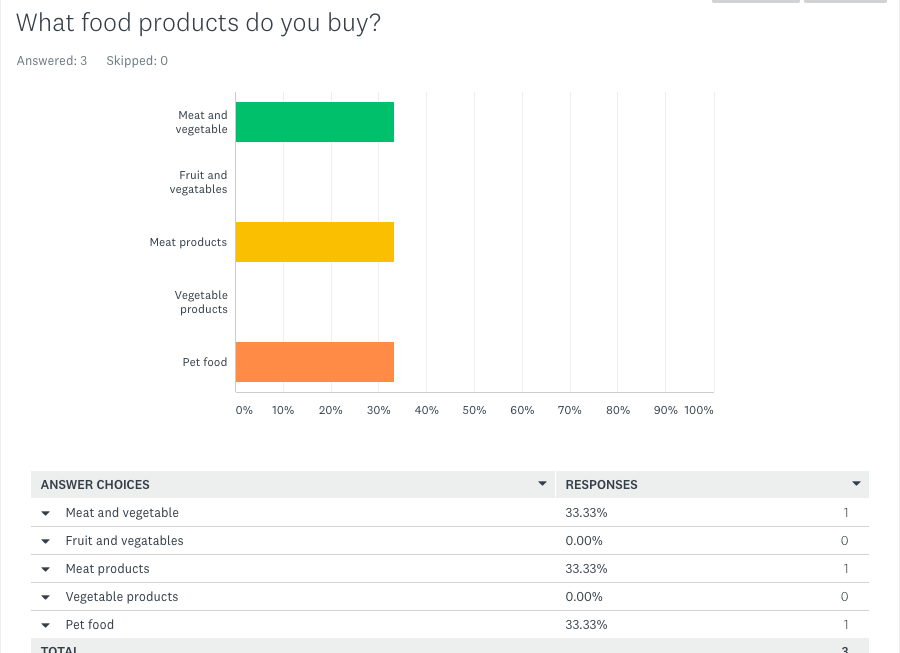Select the yellow Meat products bar

314,242
